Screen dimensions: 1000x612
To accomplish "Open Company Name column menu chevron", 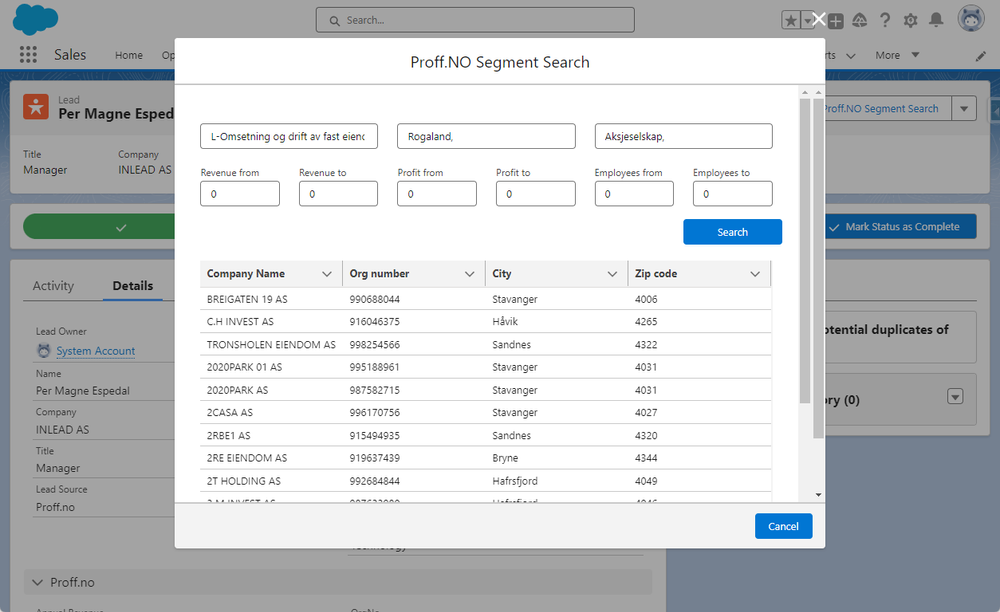I will [x=327, y=274].
